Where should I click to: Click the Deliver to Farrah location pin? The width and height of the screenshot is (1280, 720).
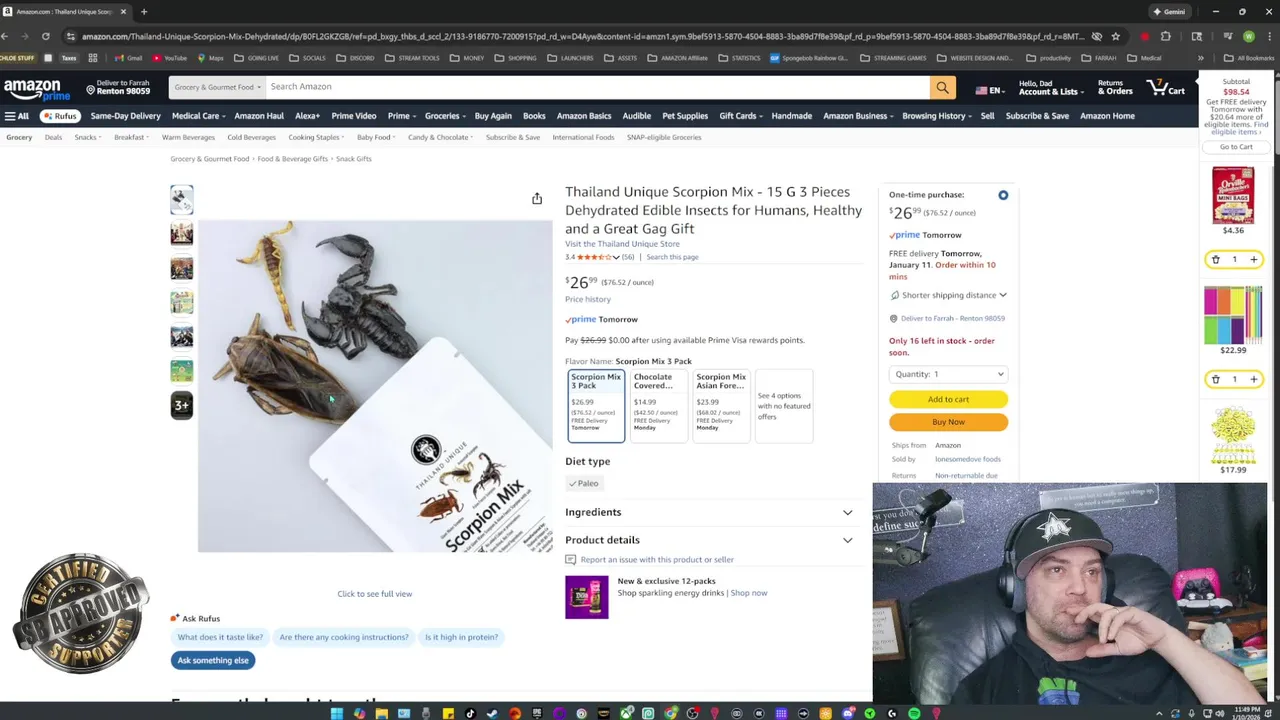point(93,91)
